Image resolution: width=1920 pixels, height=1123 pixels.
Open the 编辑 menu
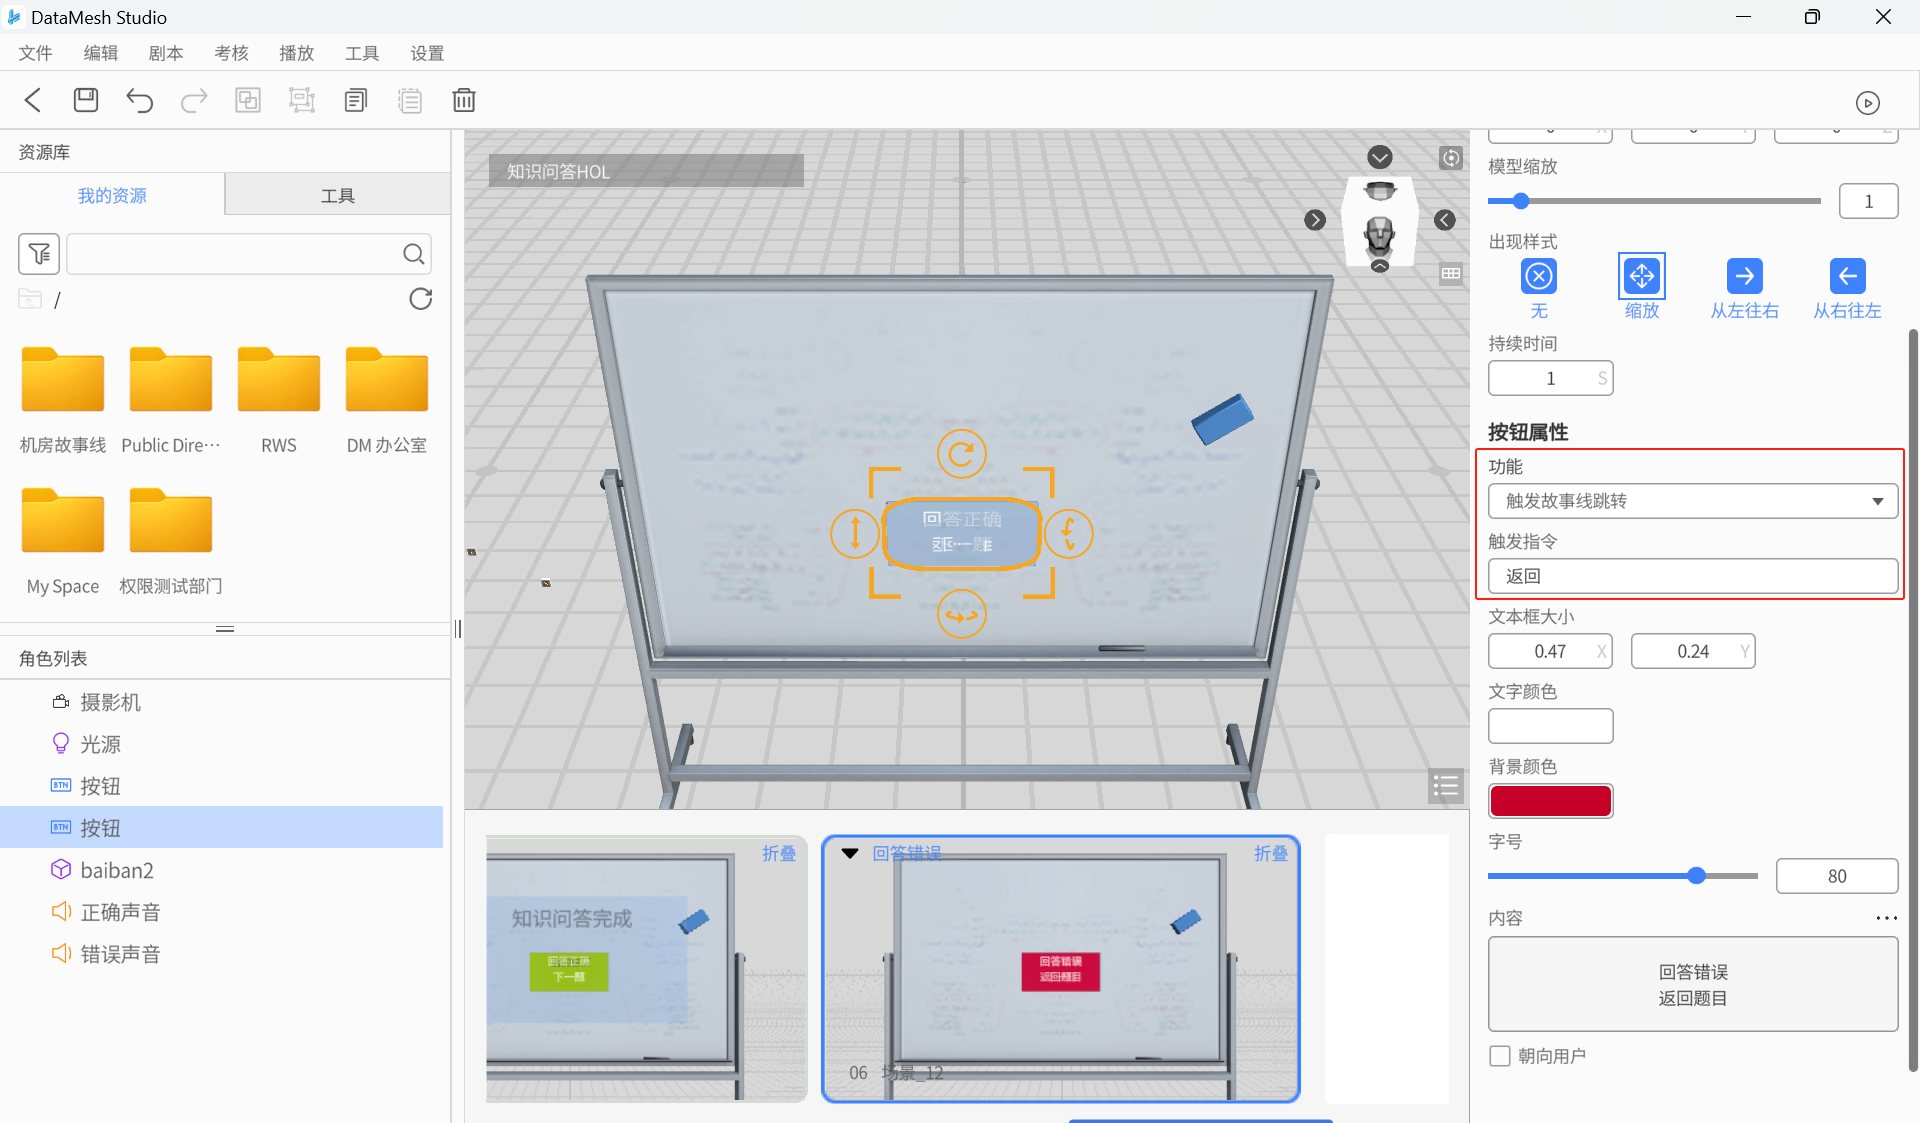[x=100, y=53]
